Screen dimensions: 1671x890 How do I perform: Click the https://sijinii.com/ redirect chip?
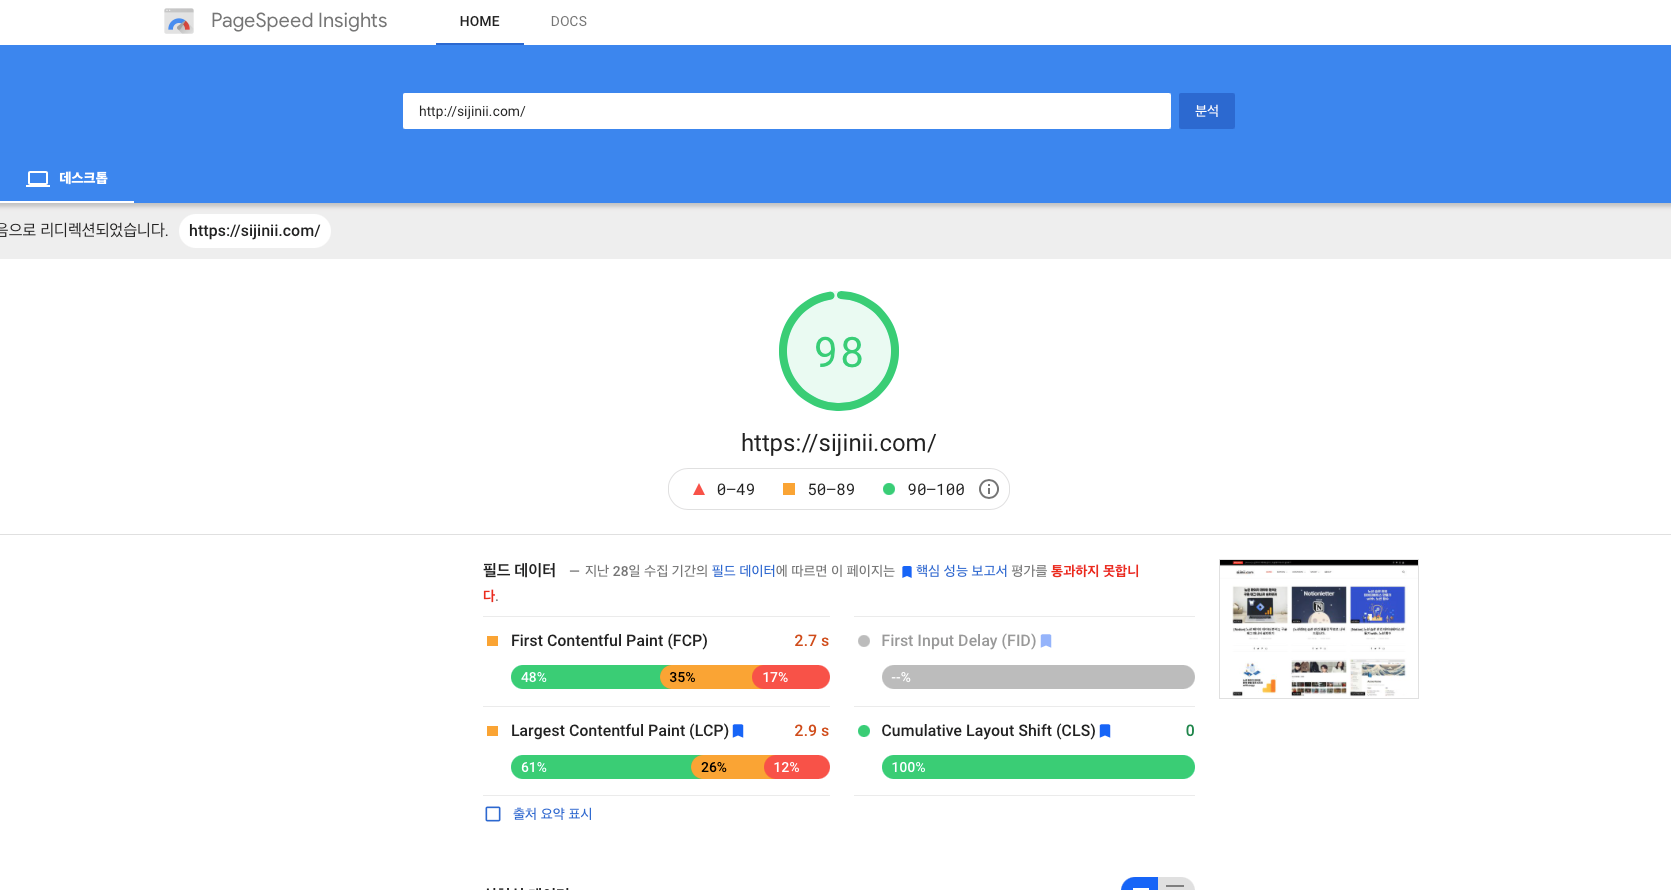tap(255, 230)
